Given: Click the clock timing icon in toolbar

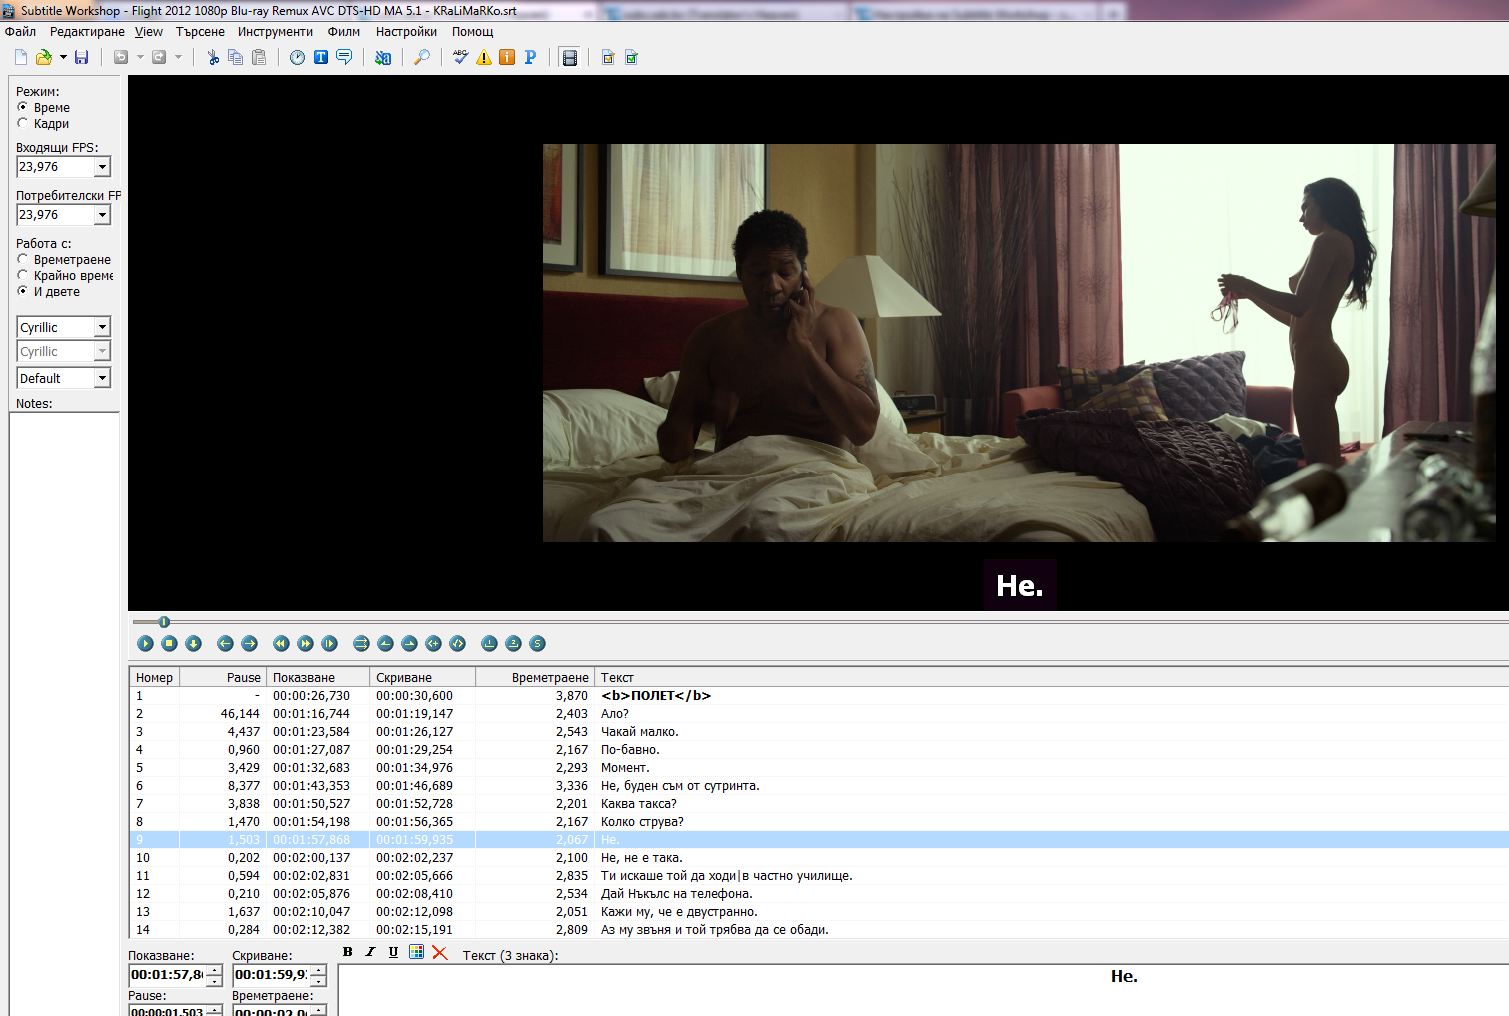Looking at the screenshot, I should click(x=298, y=58).
